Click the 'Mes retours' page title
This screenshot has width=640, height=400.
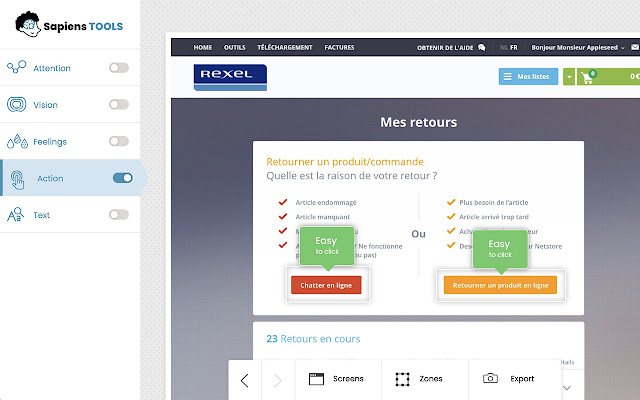pyautogui.click(x=418, y=122)
